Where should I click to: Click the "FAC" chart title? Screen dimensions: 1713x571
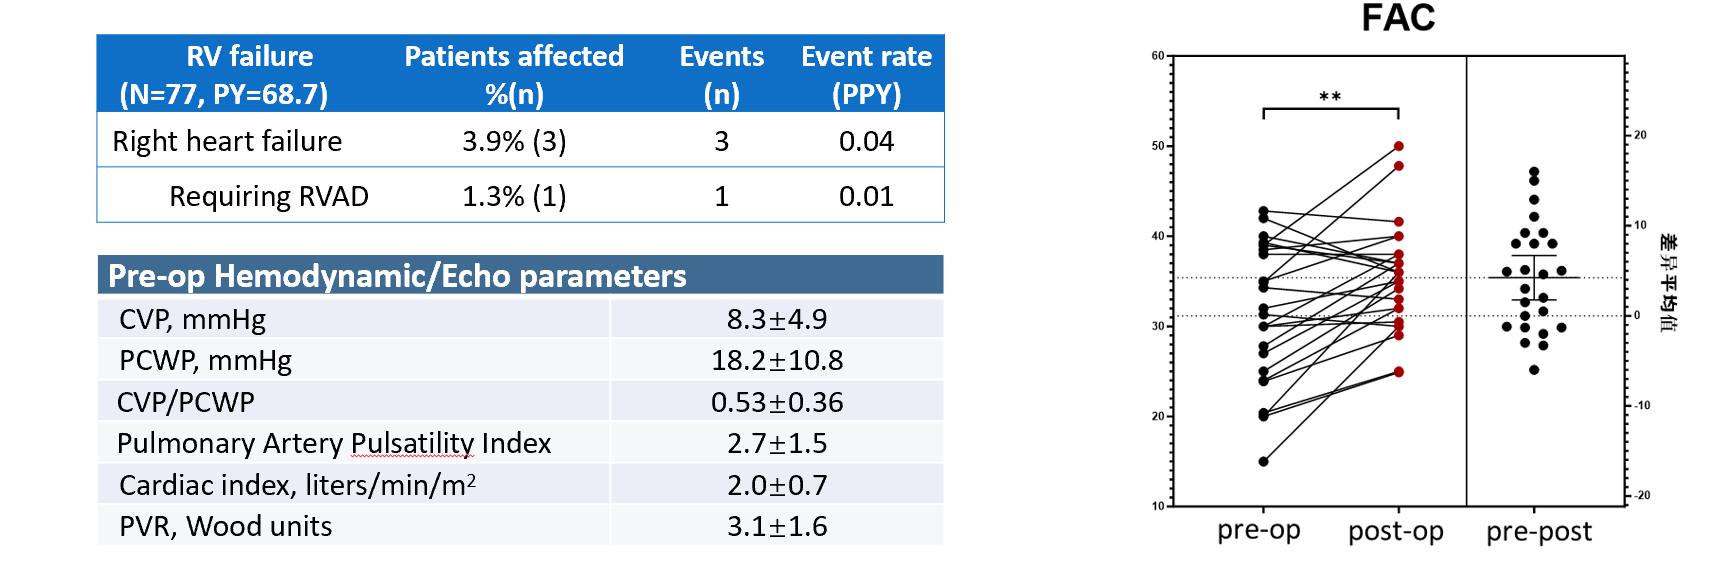click(x=1398, y=18)
